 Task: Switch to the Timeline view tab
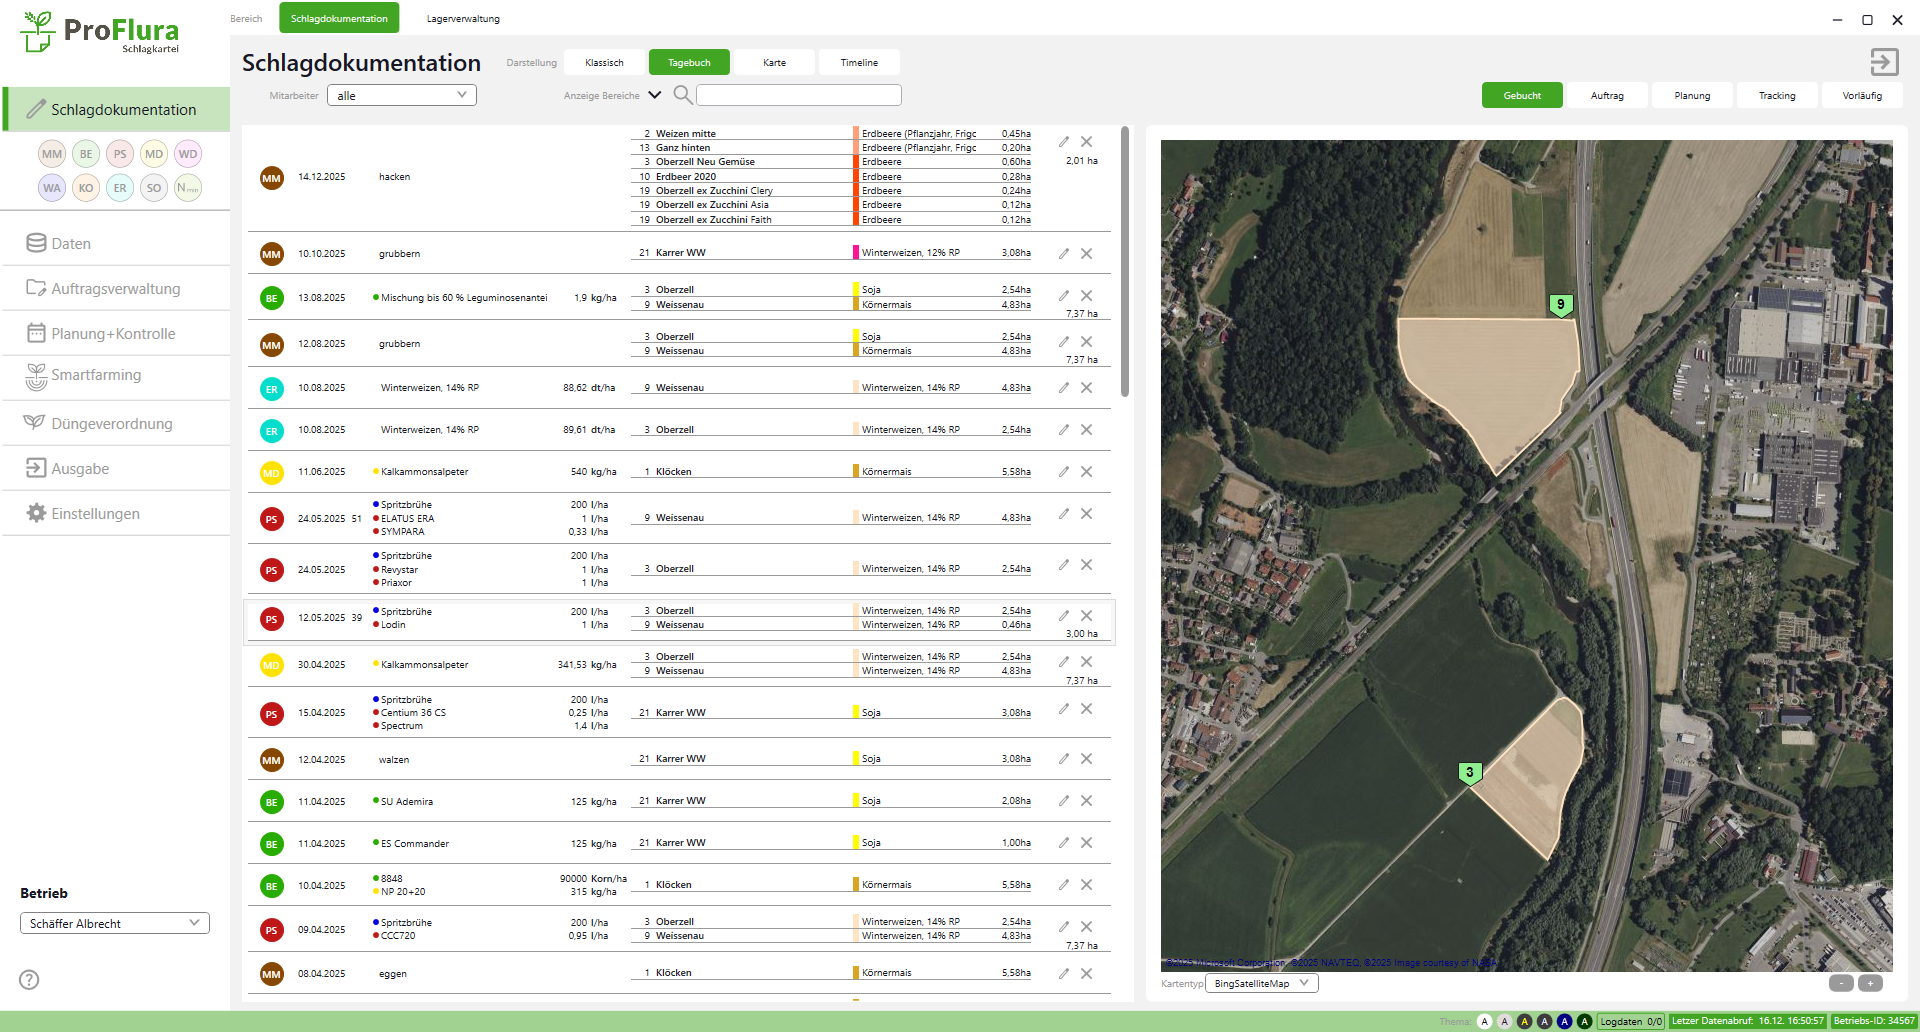tap(859, 63)
